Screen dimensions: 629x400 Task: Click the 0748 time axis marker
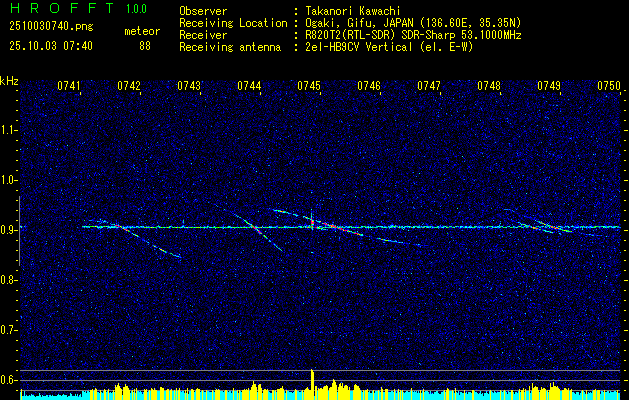(489, 86)
